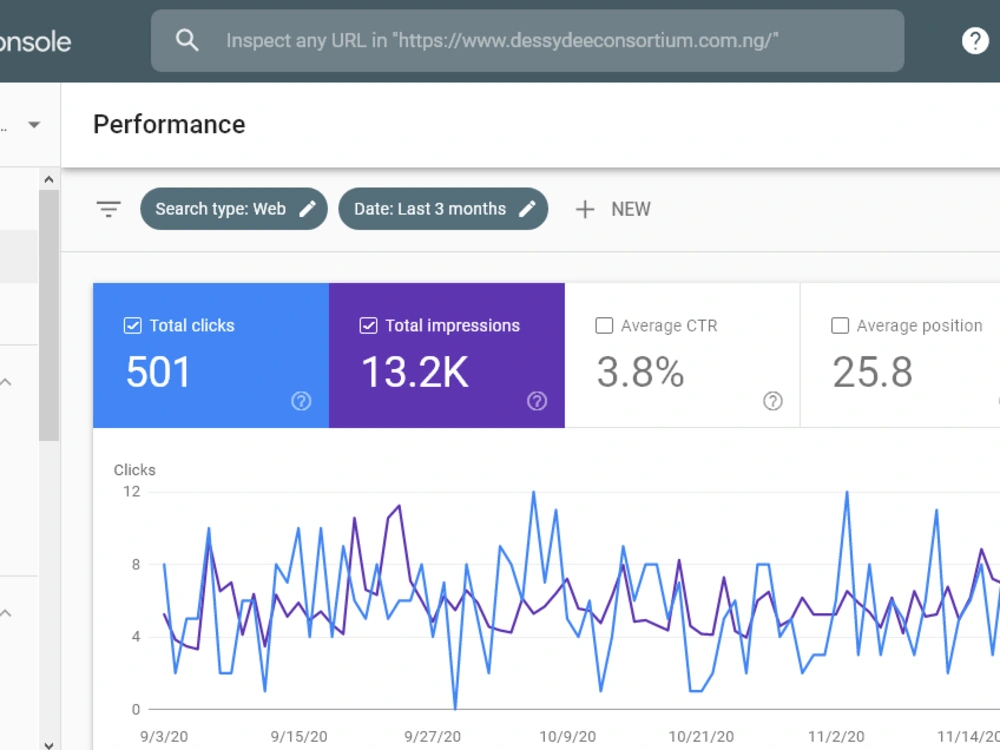Click the Inspect any URL search field

click(x=527, y=41)
